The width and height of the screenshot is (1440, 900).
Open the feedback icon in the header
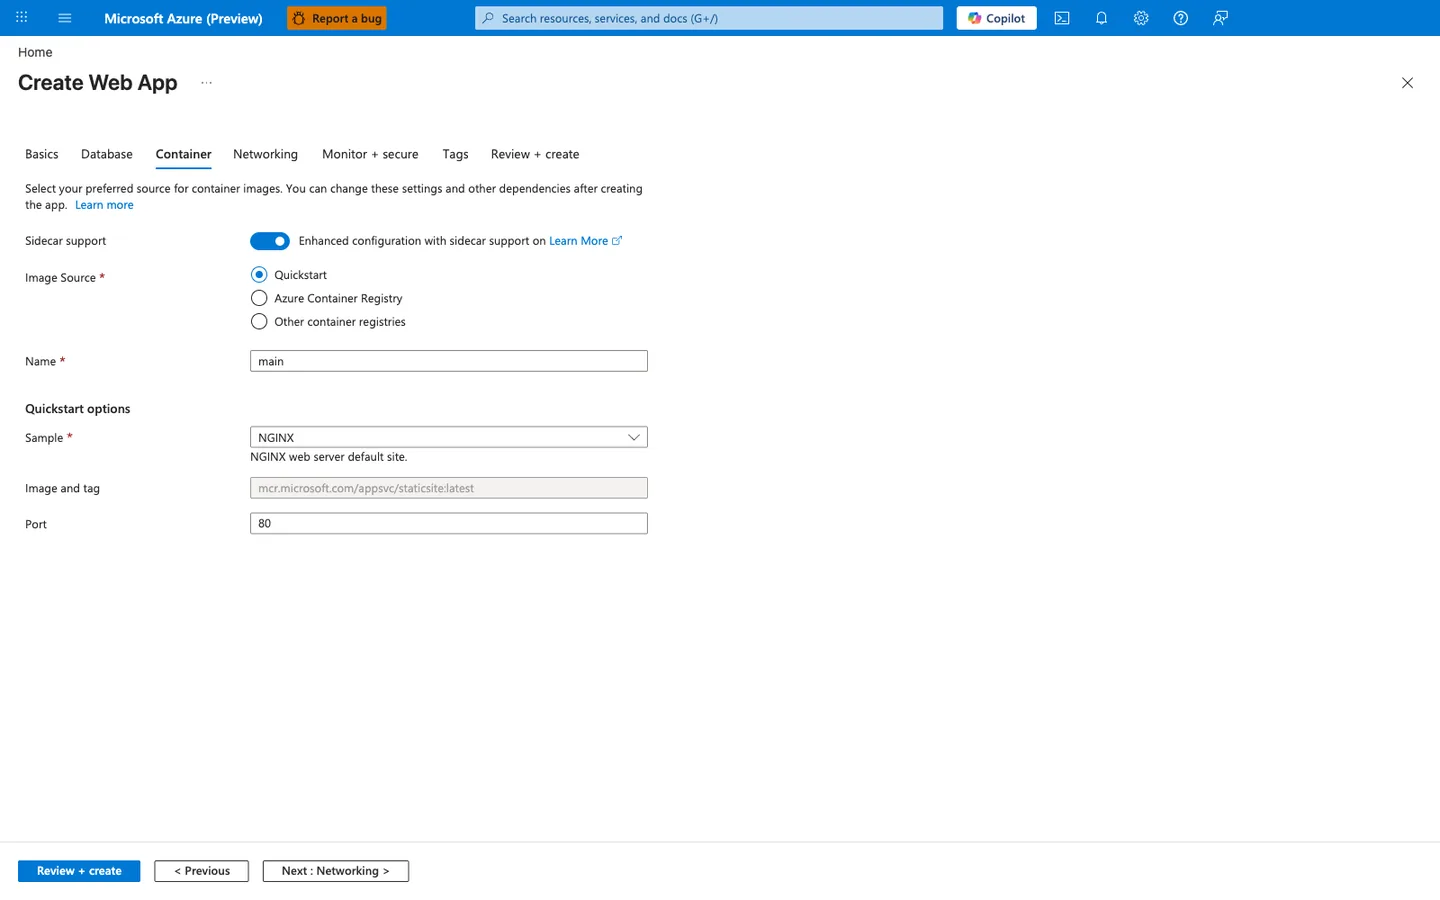1220,18
